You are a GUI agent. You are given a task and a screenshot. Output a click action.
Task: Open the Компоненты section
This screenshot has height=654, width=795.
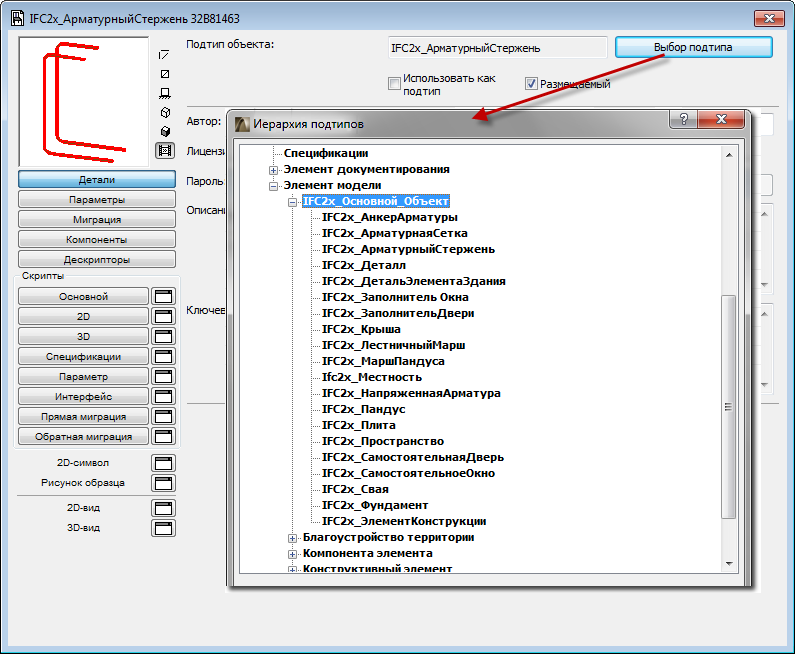point(97,239)
